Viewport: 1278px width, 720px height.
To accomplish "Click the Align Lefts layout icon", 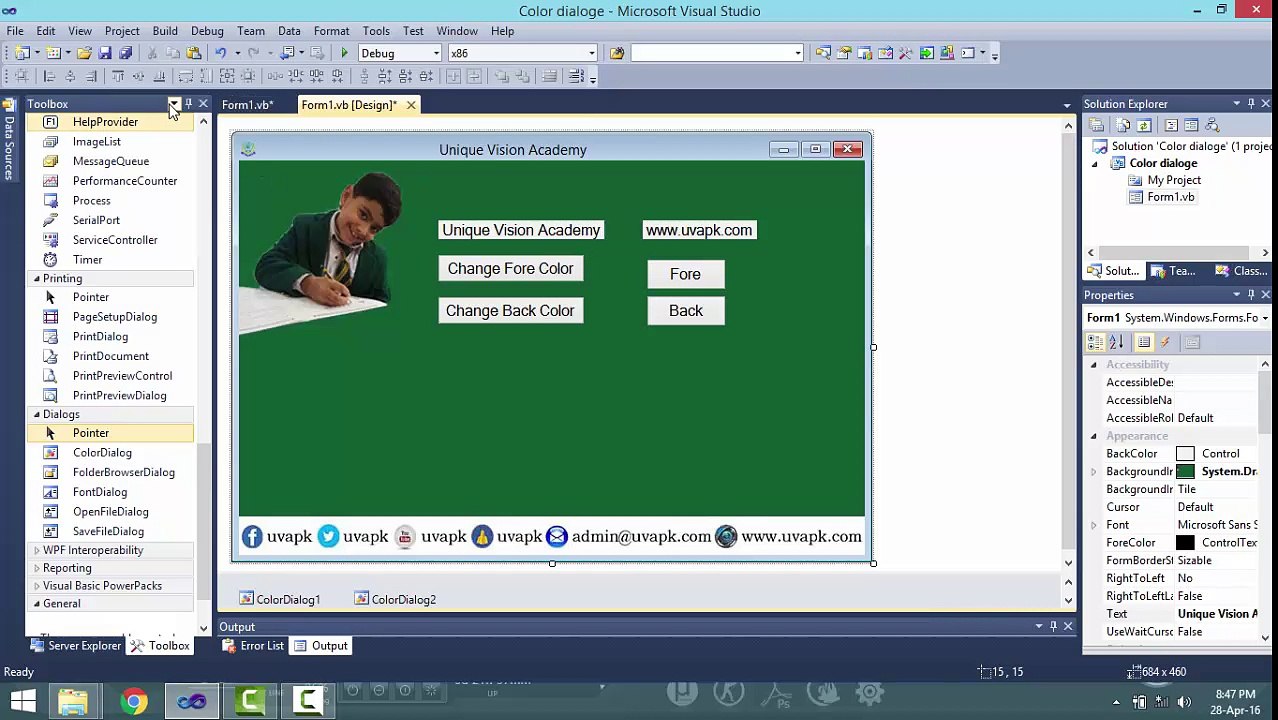I will click(x=49, y=76).
